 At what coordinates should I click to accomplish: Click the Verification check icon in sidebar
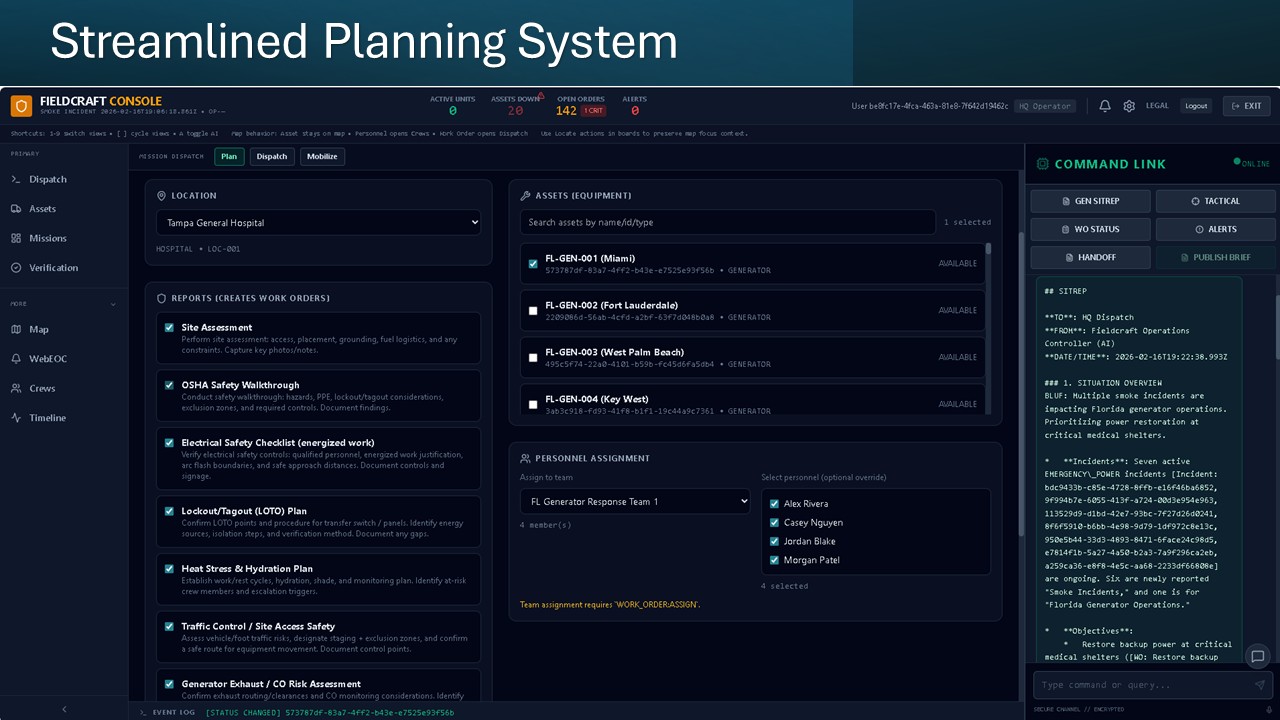coord(16,268)
